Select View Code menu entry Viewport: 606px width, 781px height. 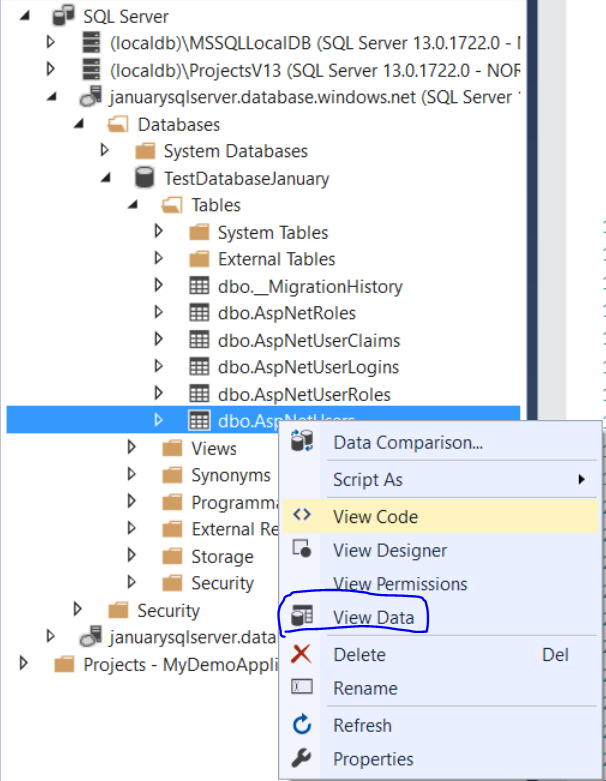point(440,517)
